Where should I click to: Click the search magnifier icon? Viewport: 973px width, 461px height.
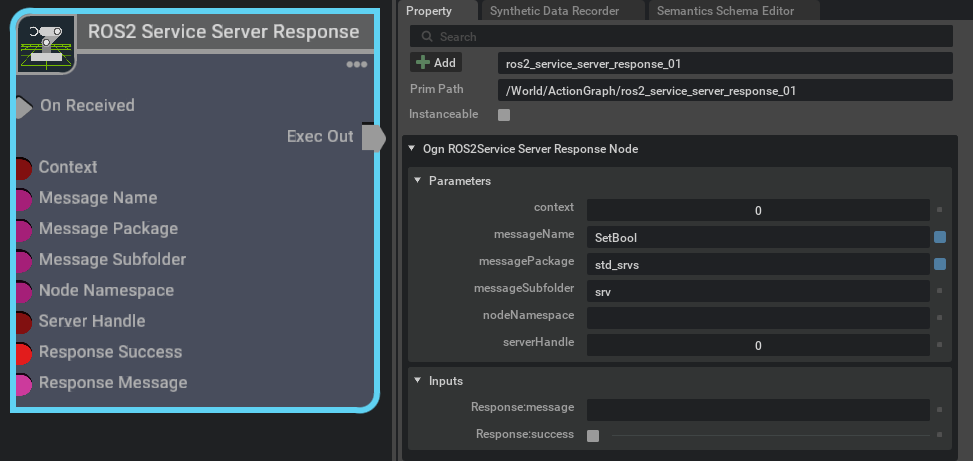tap(428, 37)
